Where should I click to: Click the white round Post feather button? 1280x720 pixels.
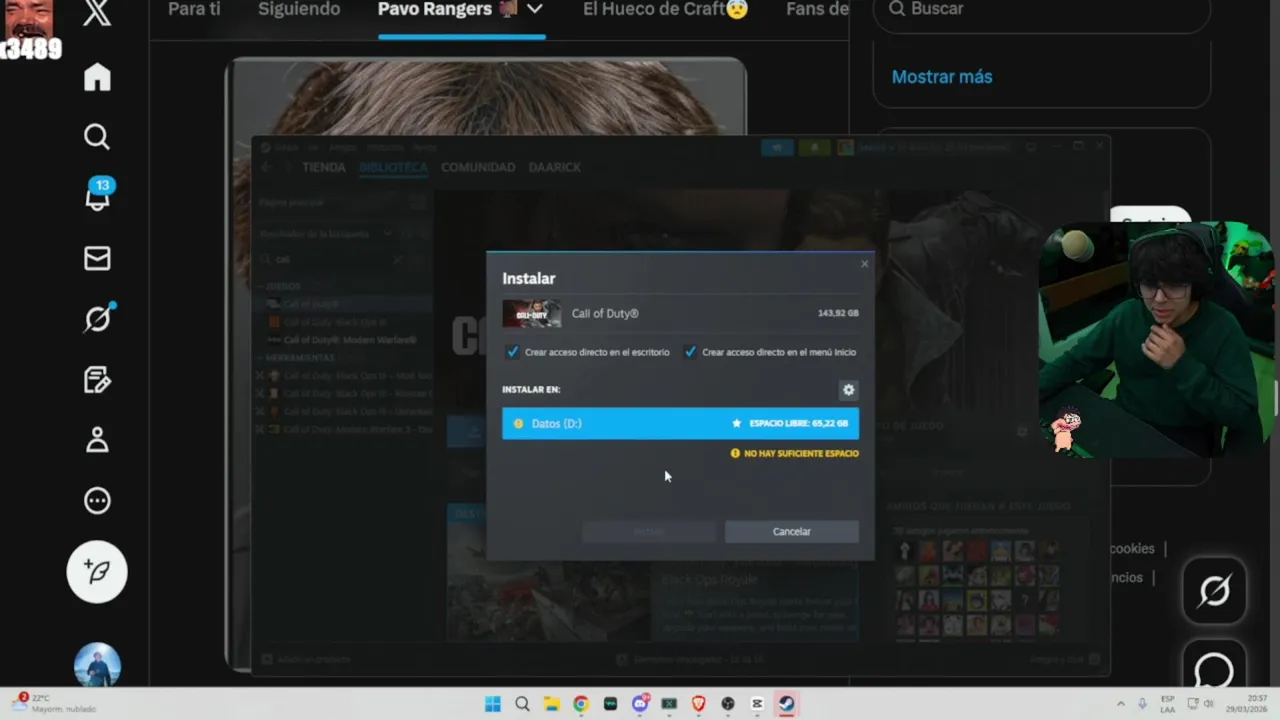[97, 572]
